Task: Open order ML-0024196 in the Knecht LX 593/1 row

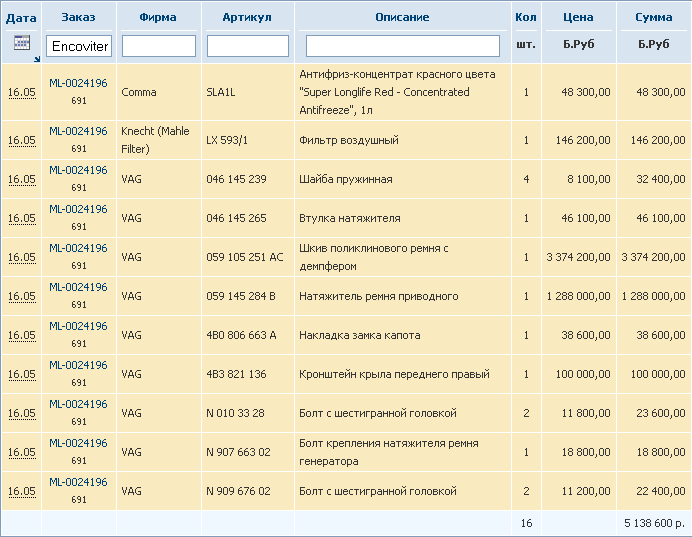Action: [78, 131]
